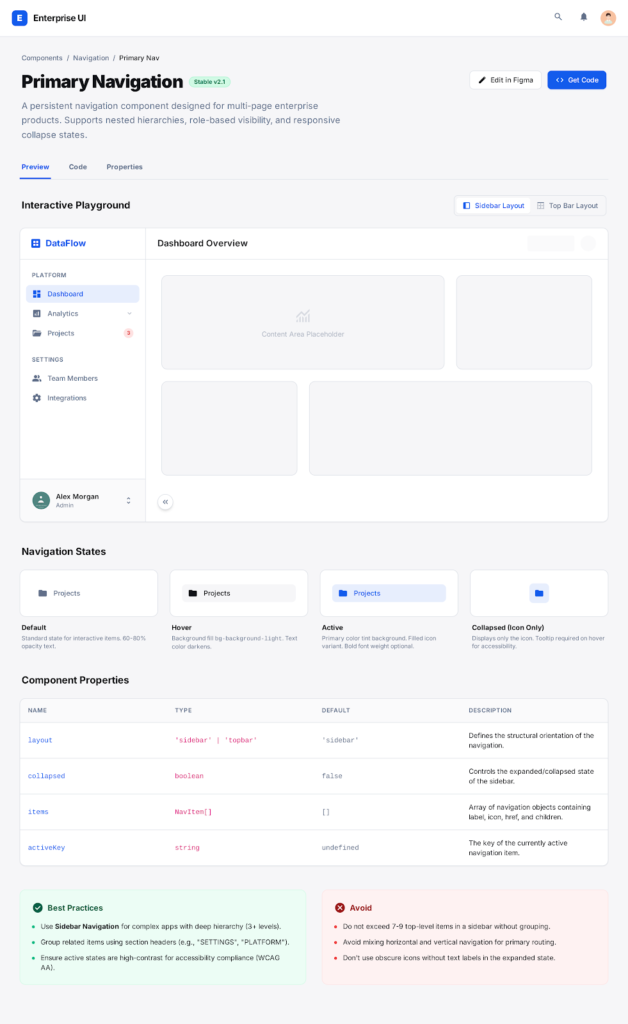628x1024 pixels.
Task: Click the collapsed icon-only Projects folder
Action: (539, 593)
